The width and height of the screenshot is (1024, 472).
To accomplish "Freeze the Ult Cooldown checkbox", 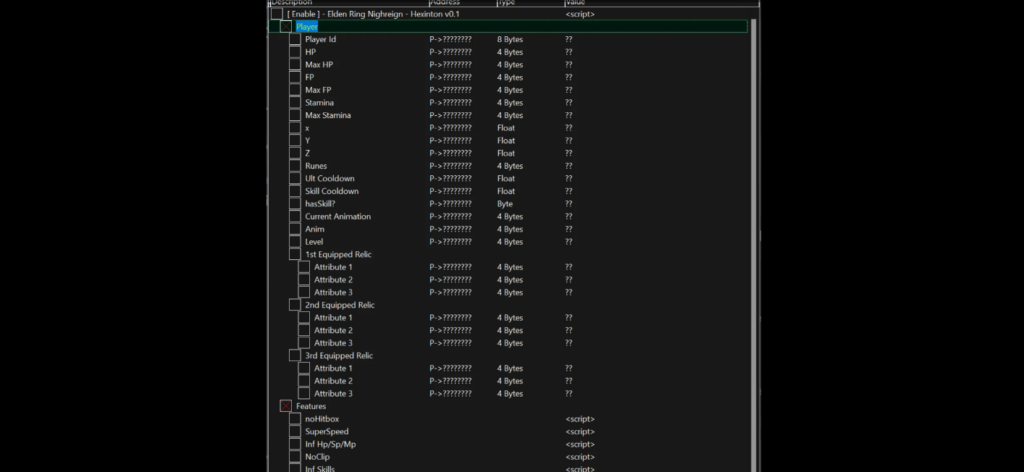I will (x=295, y=178).
